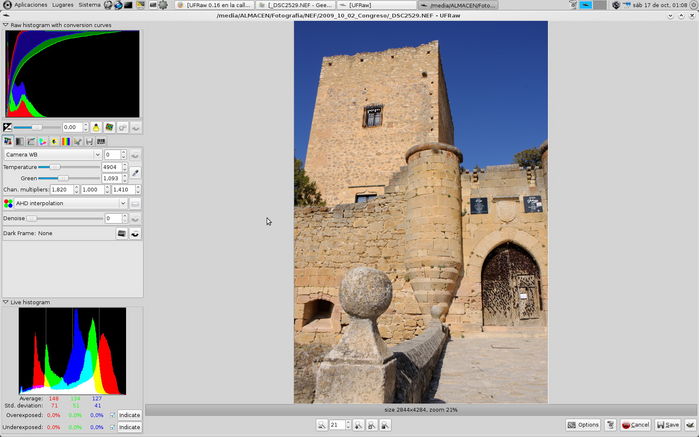
Task: Zoom out of the preview image
Action: [322, 425]
